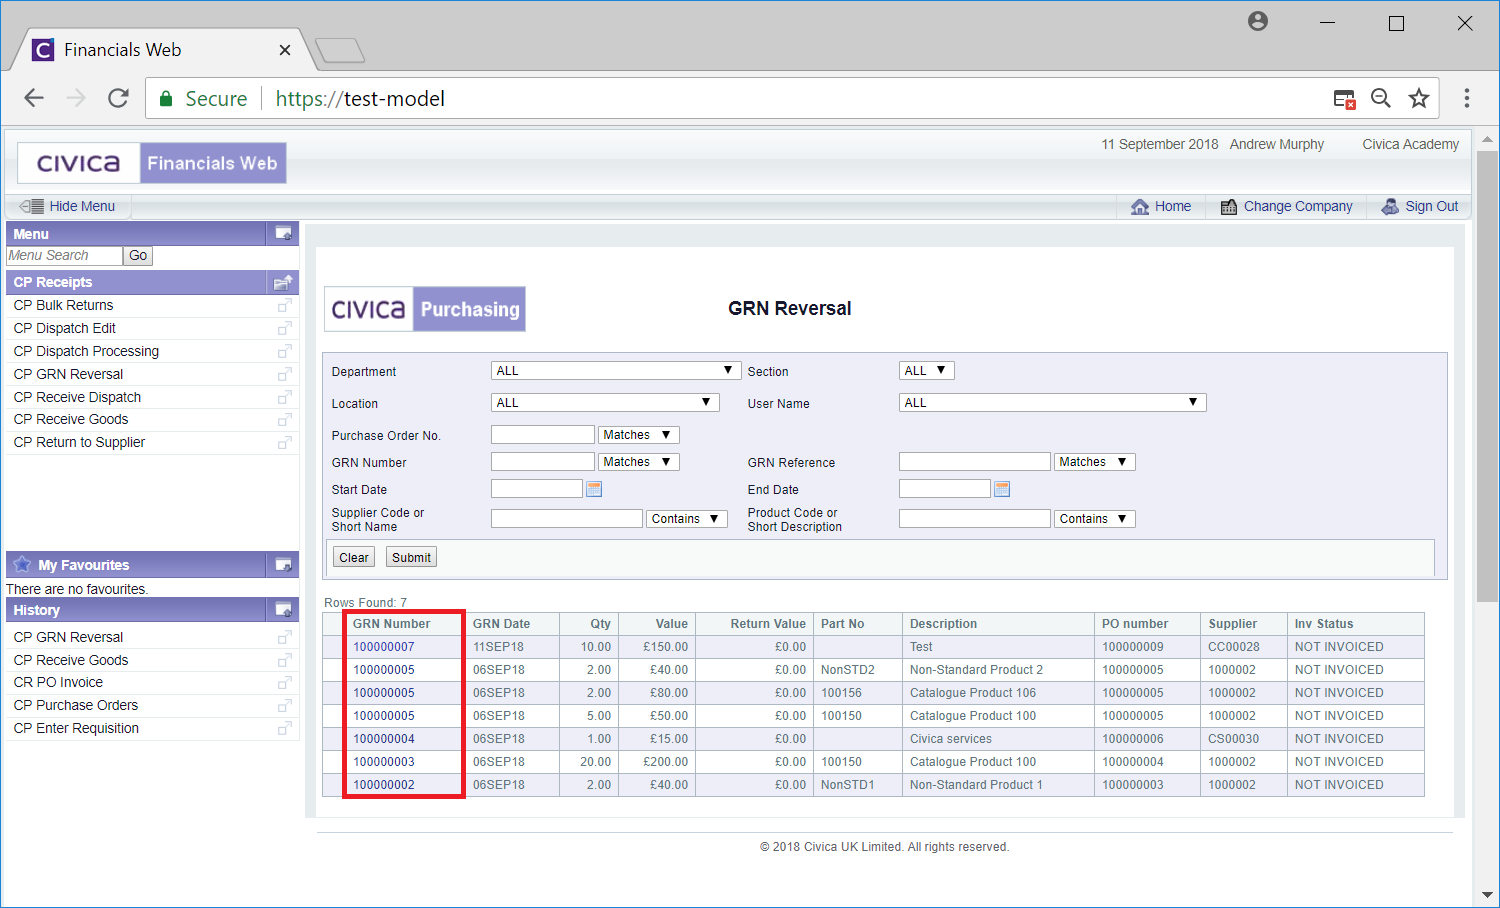Viewport: 1500px width, 908px height.
Task: Open the Supplier Code Contains dropdown
Action: [687, 519]
